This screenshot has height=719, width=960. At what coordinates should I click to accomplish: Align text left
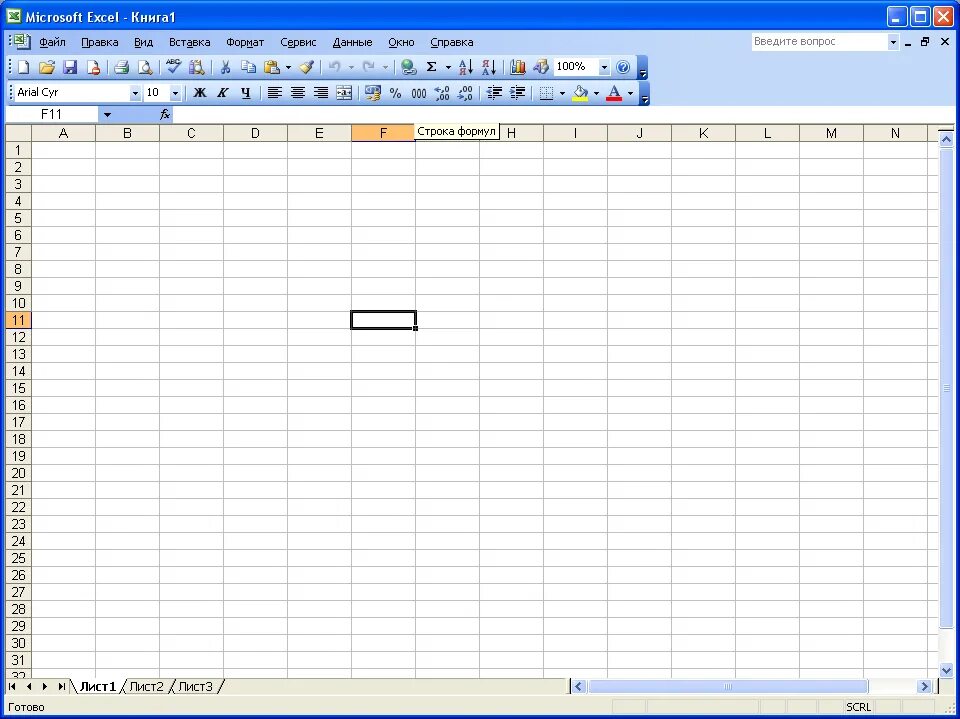click(x=274, y=92)
